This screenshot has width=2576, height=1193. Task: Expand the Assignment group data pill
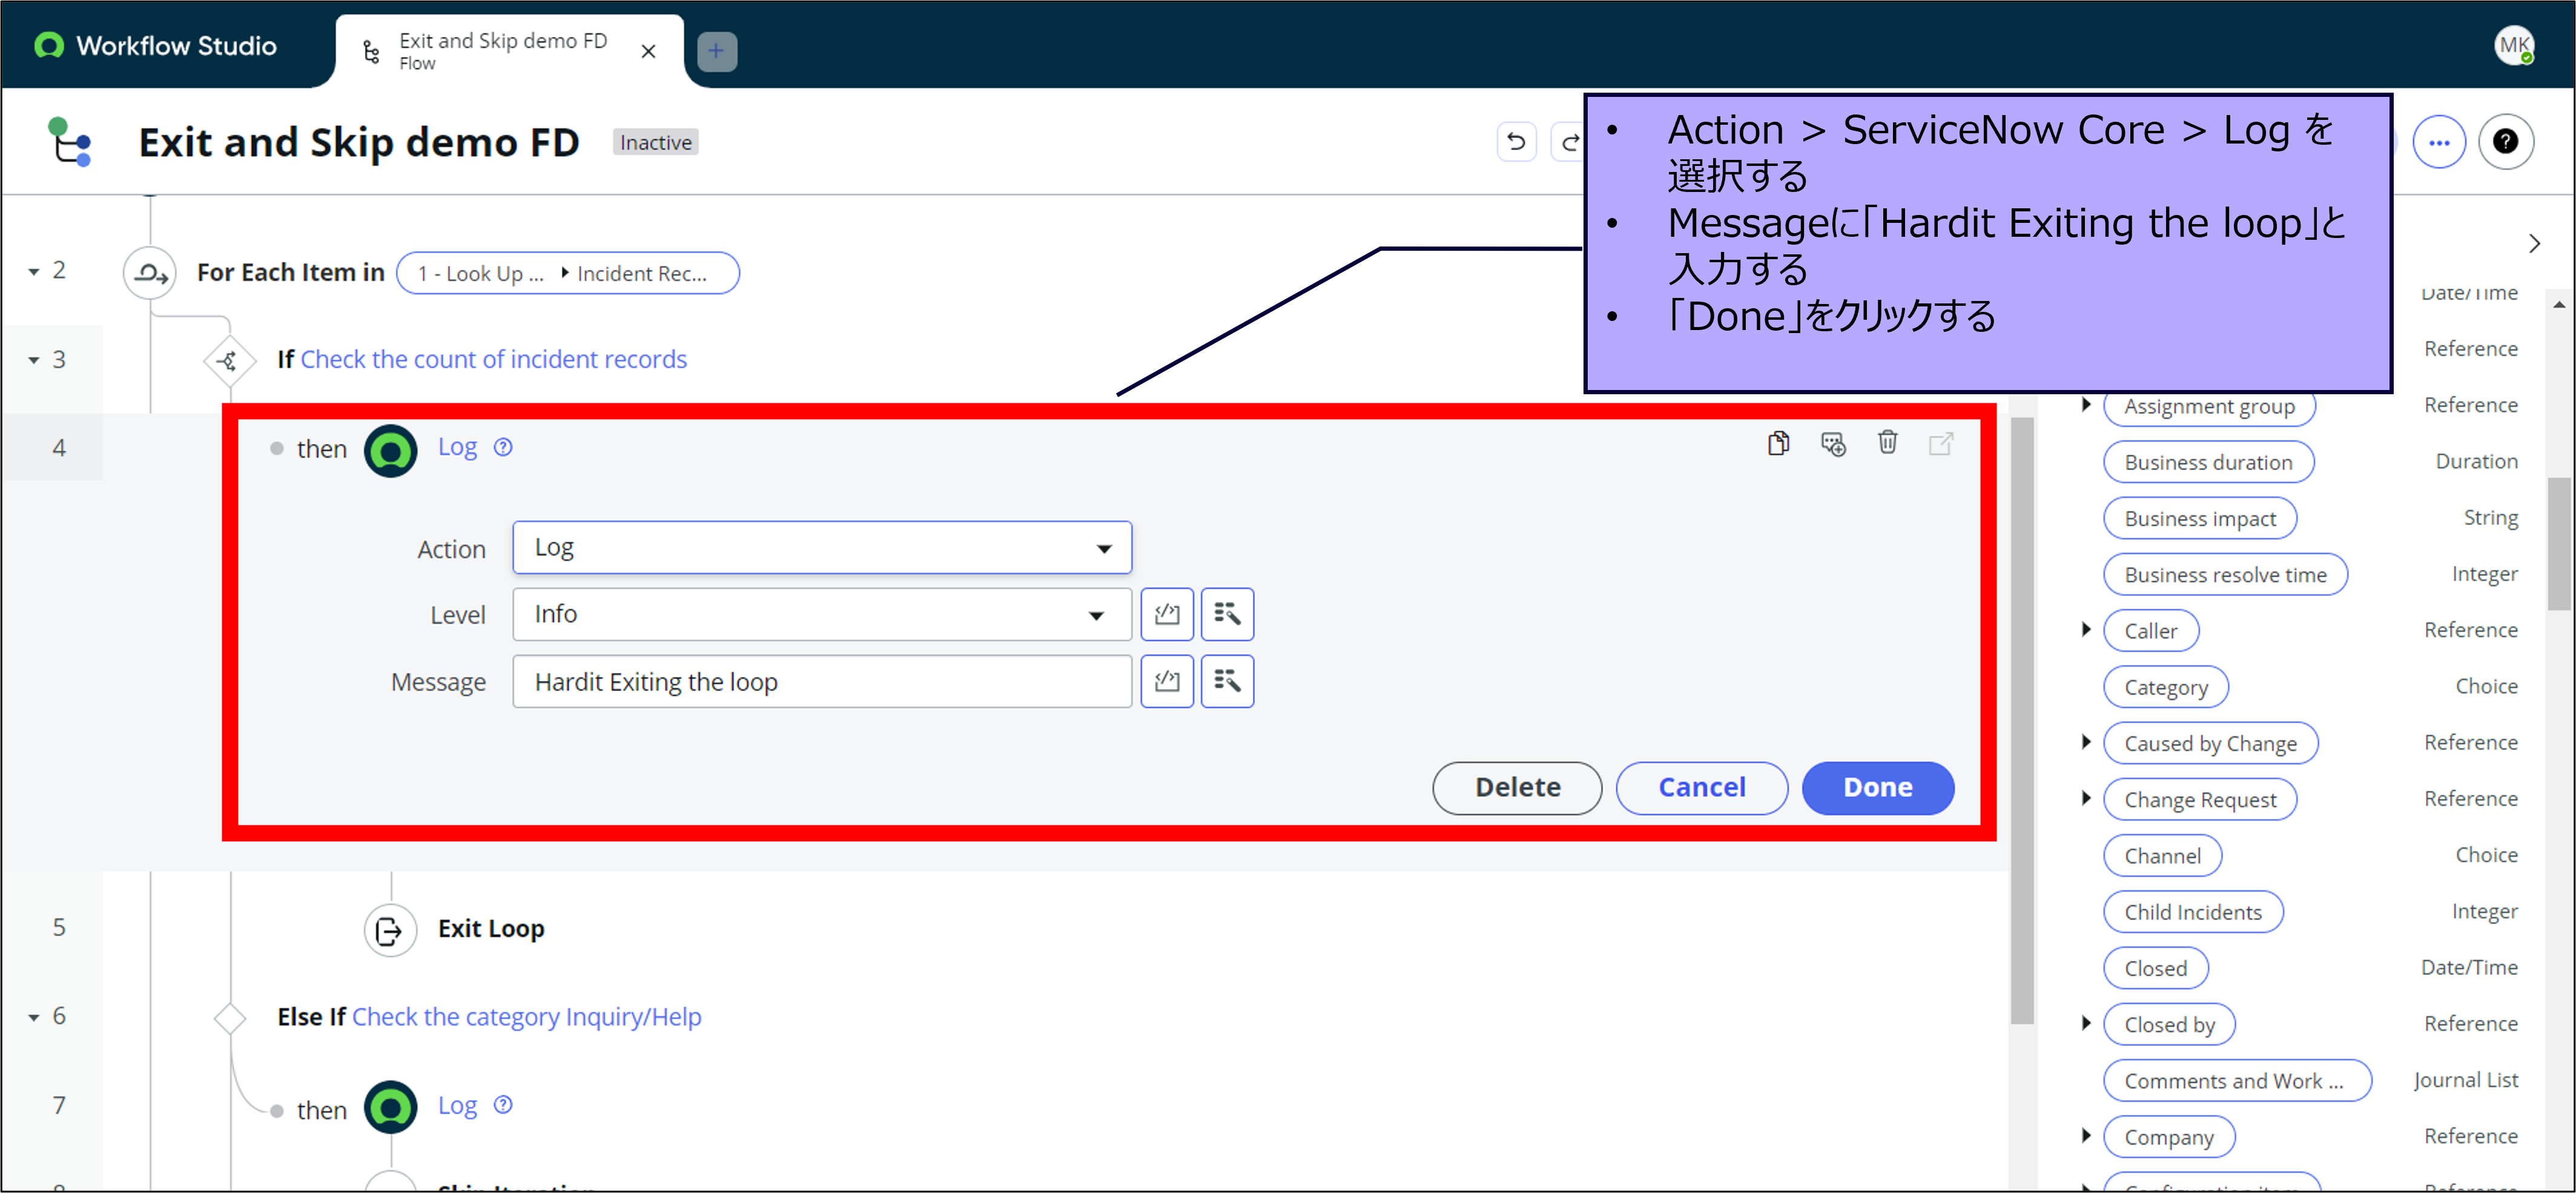pos(2087,406)
